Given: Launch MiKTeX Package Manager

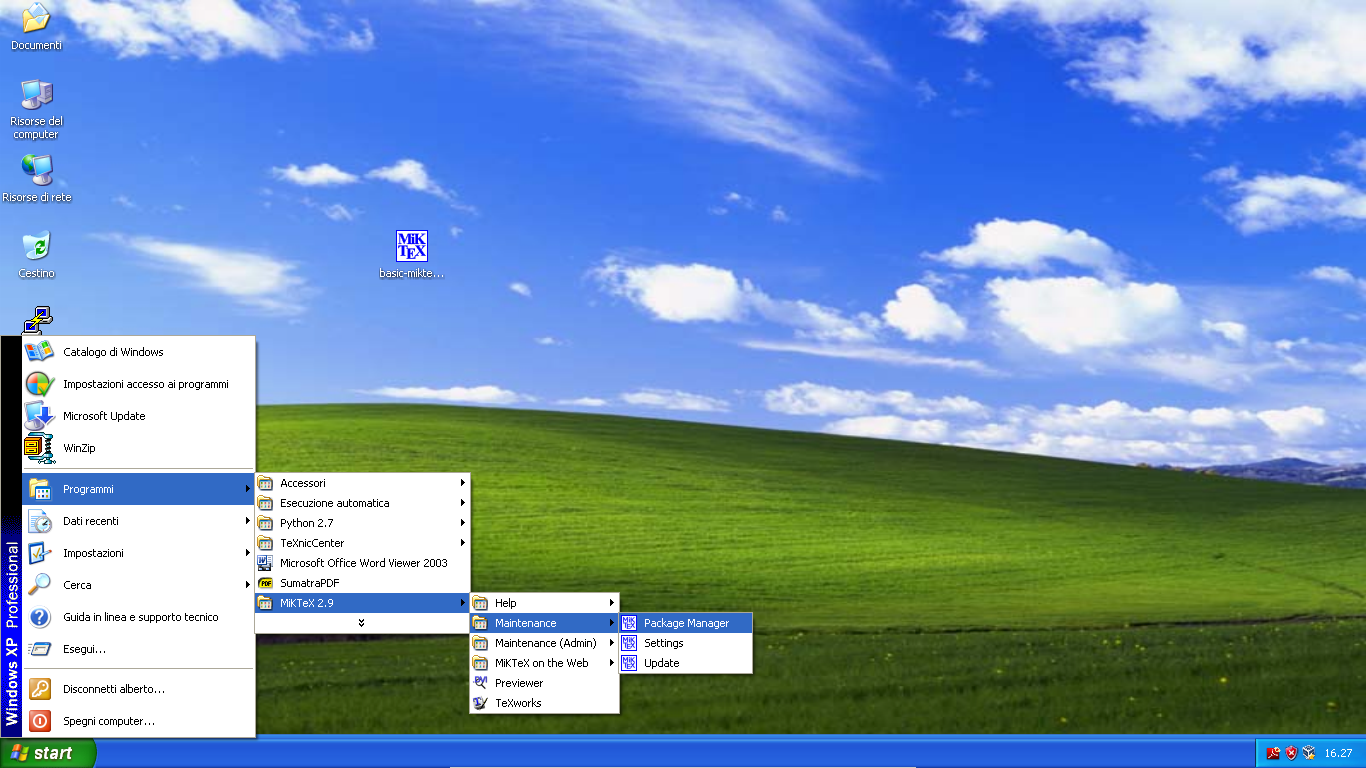Looking at the screenshot, I should coord(686,623).
